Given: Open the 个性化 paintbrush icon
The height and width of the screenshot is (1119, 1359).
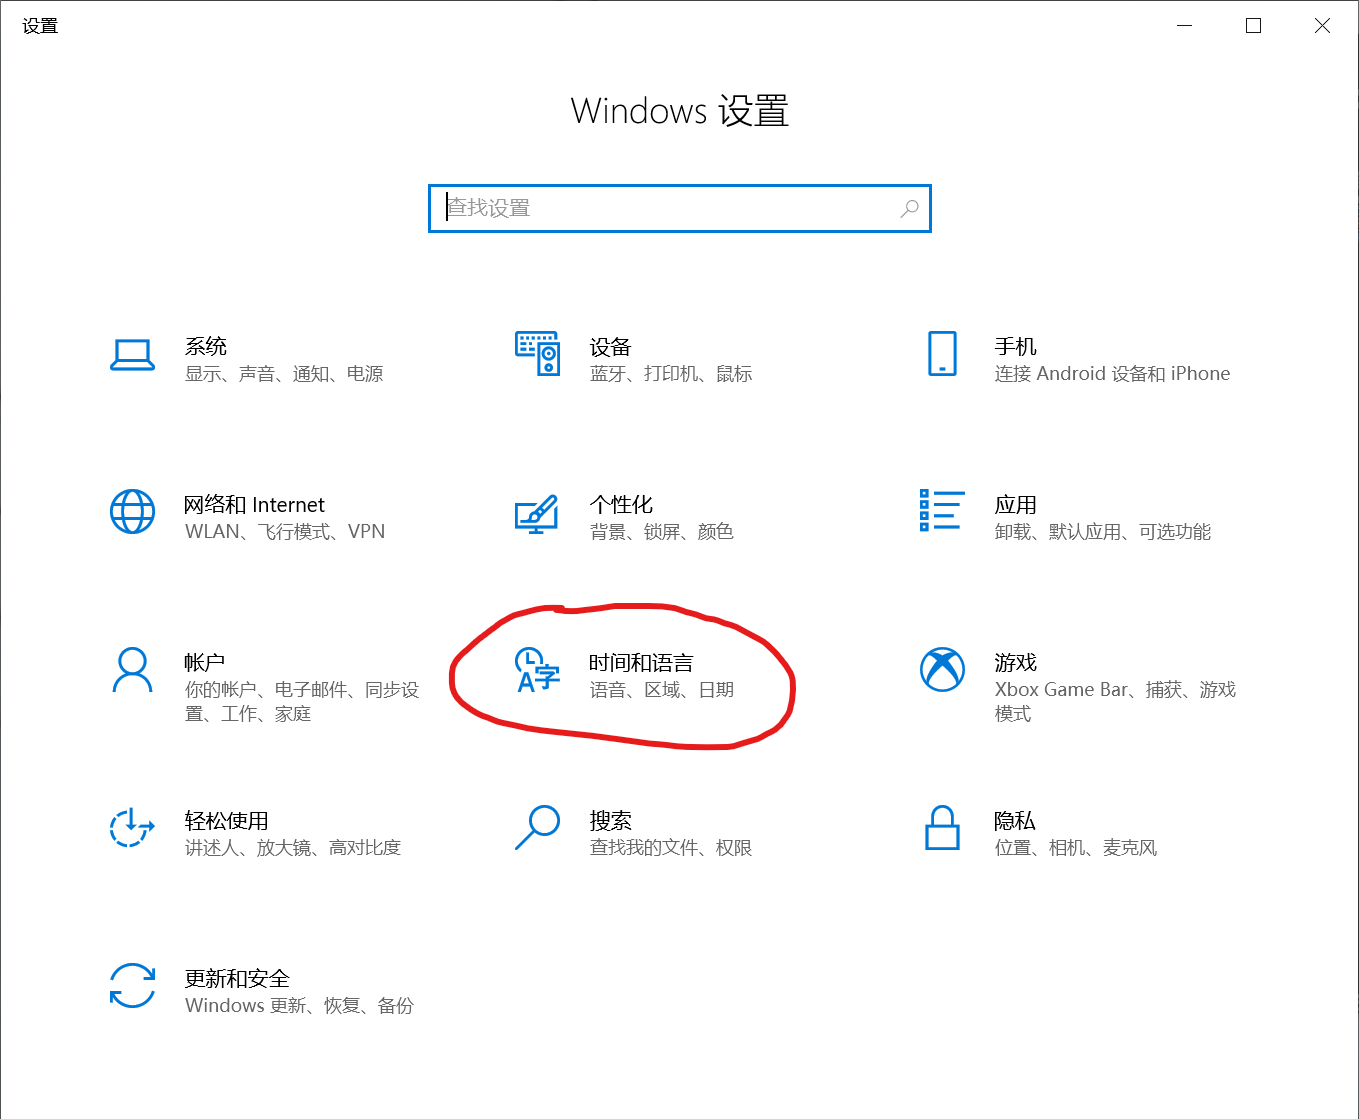Looking at the screenshot, I should tap(537, 513).
